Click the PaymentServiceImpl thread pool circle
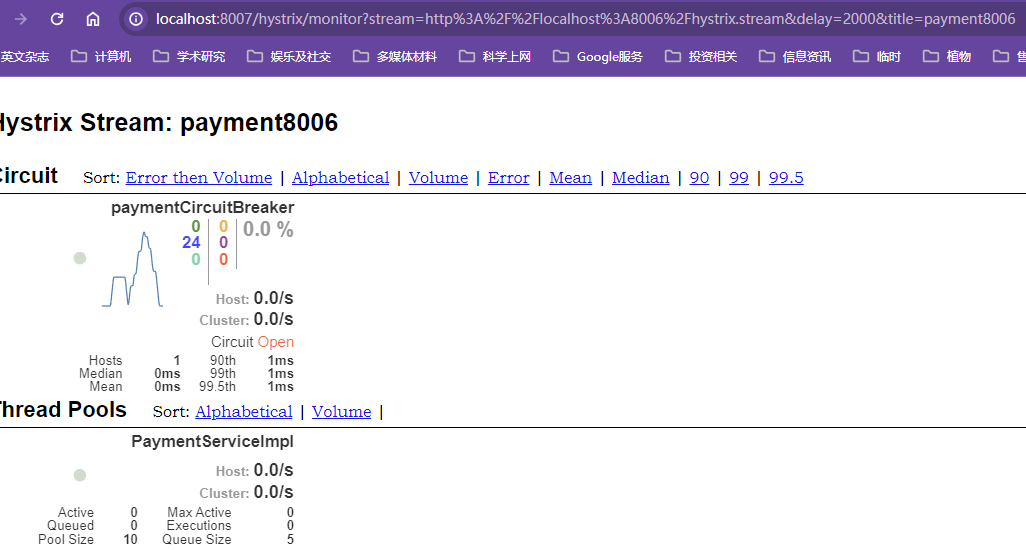This screenshot has height=550, width=1026. click(80, 475)
